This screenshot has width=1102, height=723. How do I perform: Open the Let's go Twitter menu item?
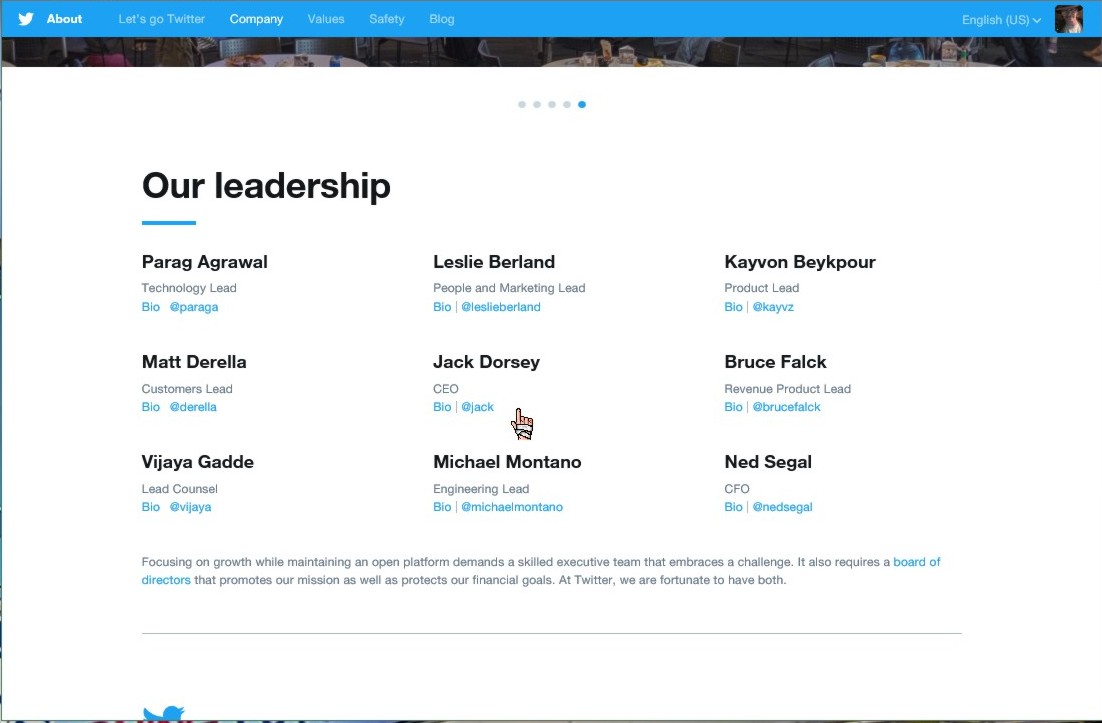[x=161, y=19]
